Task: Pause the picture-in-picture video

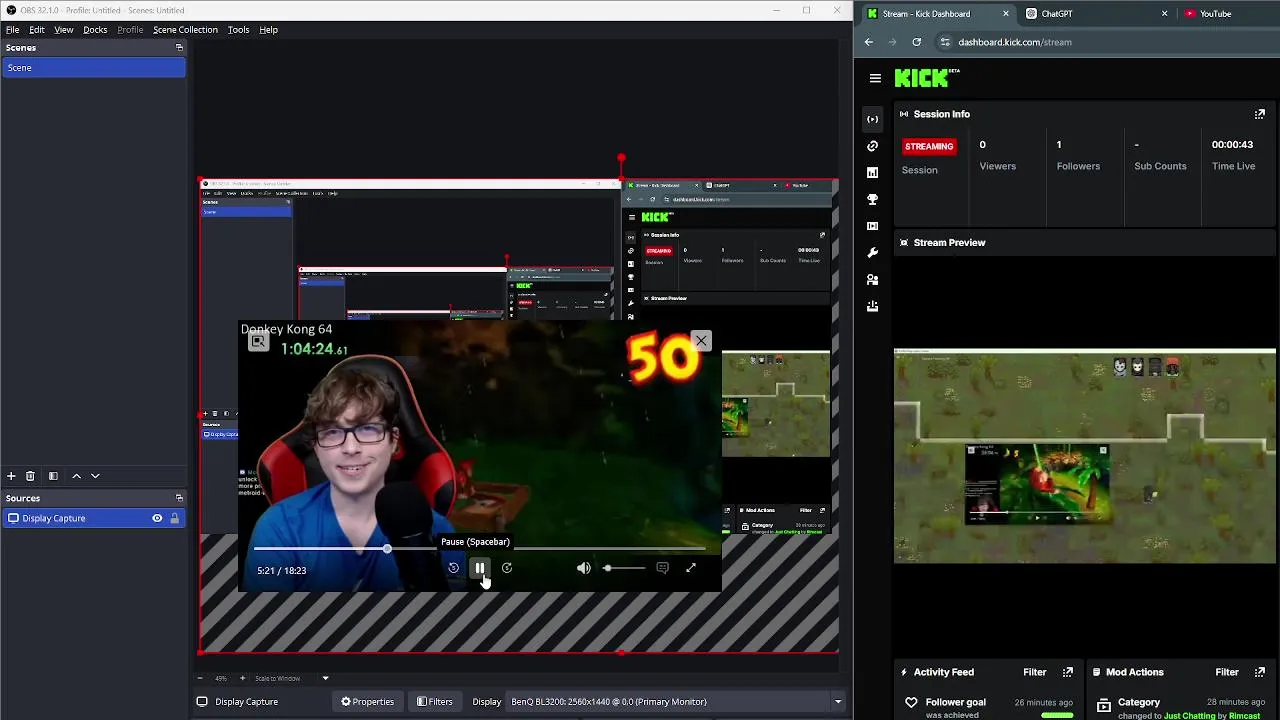Action: click(480, 568)
